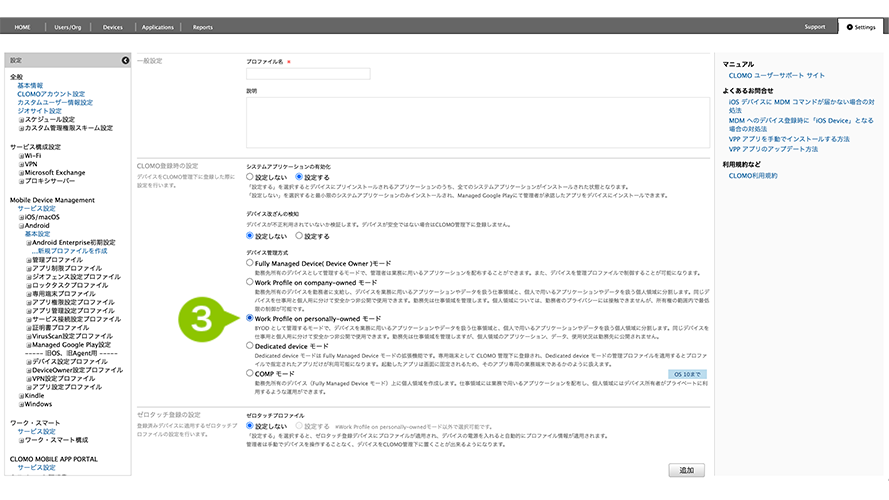
Task: Open ワーク・スマート サービス設定 link
Action: click(36, 431)
